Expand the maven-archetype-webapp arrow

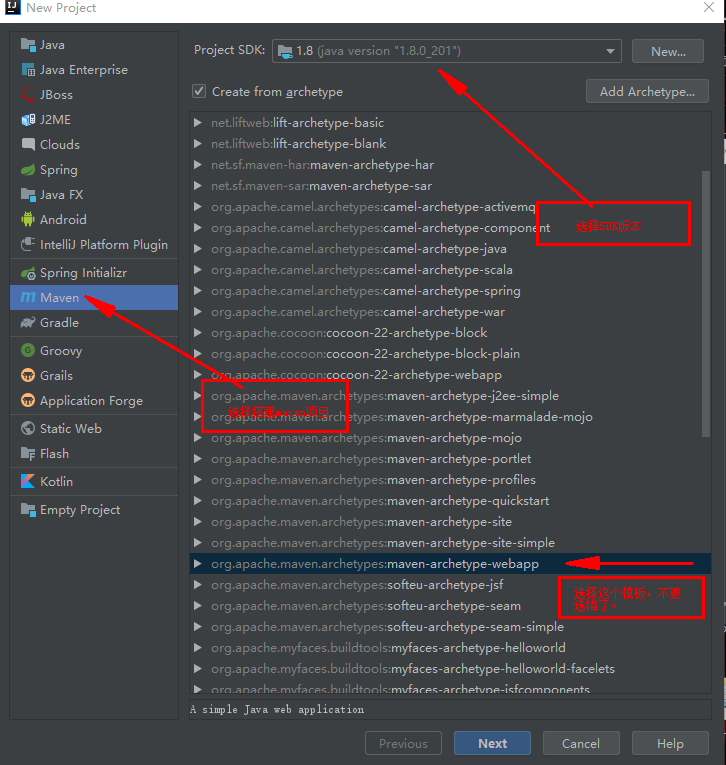[198, 564]
